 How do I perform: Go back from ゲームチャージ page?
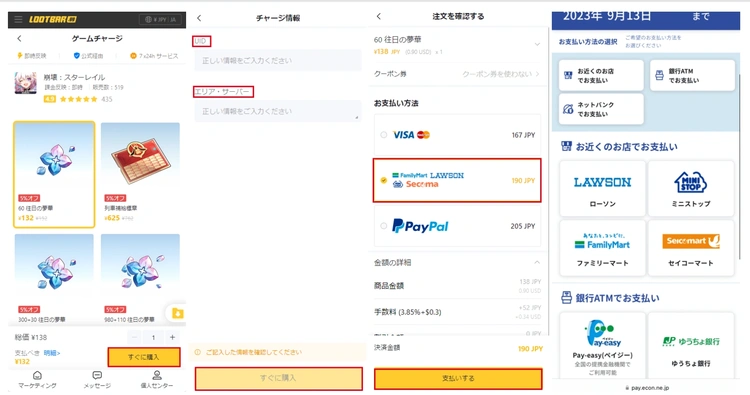coord(19,38)
